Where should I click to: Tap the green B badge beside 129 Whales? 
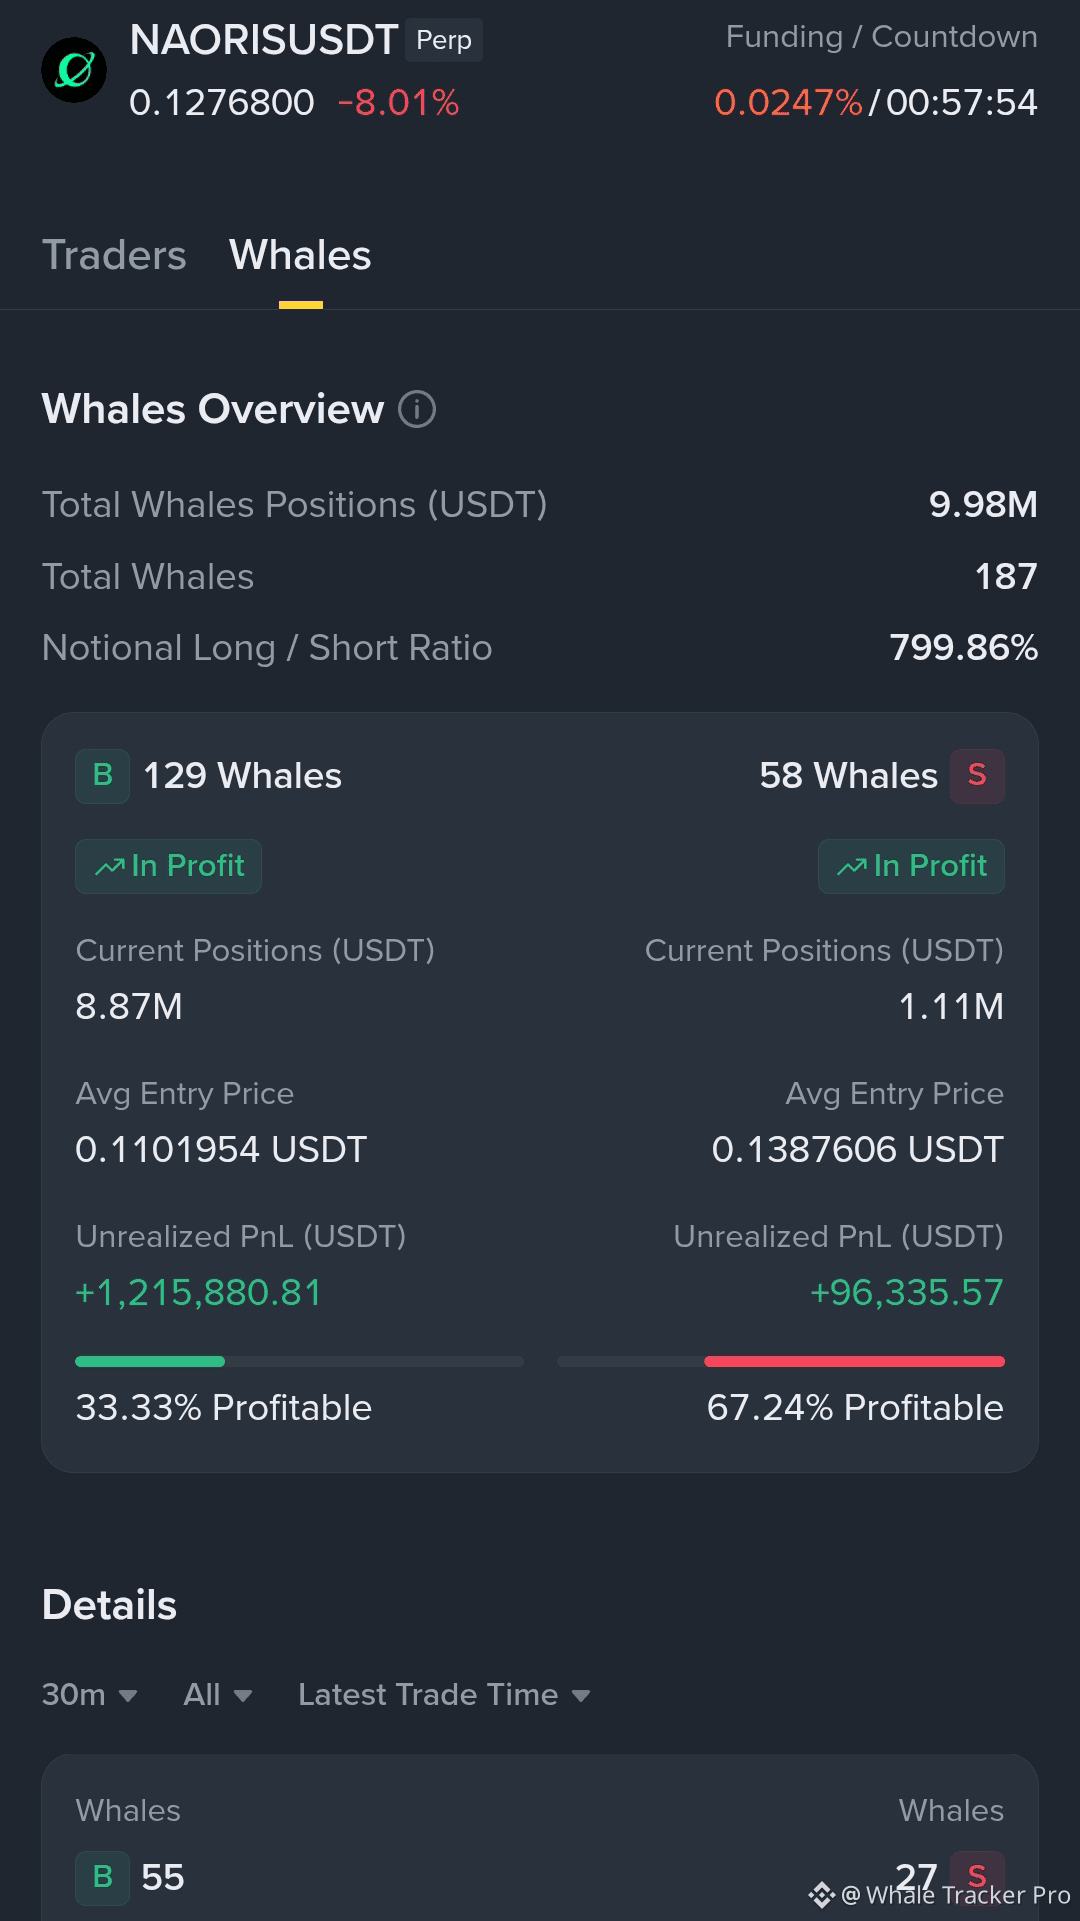[103, 776]
